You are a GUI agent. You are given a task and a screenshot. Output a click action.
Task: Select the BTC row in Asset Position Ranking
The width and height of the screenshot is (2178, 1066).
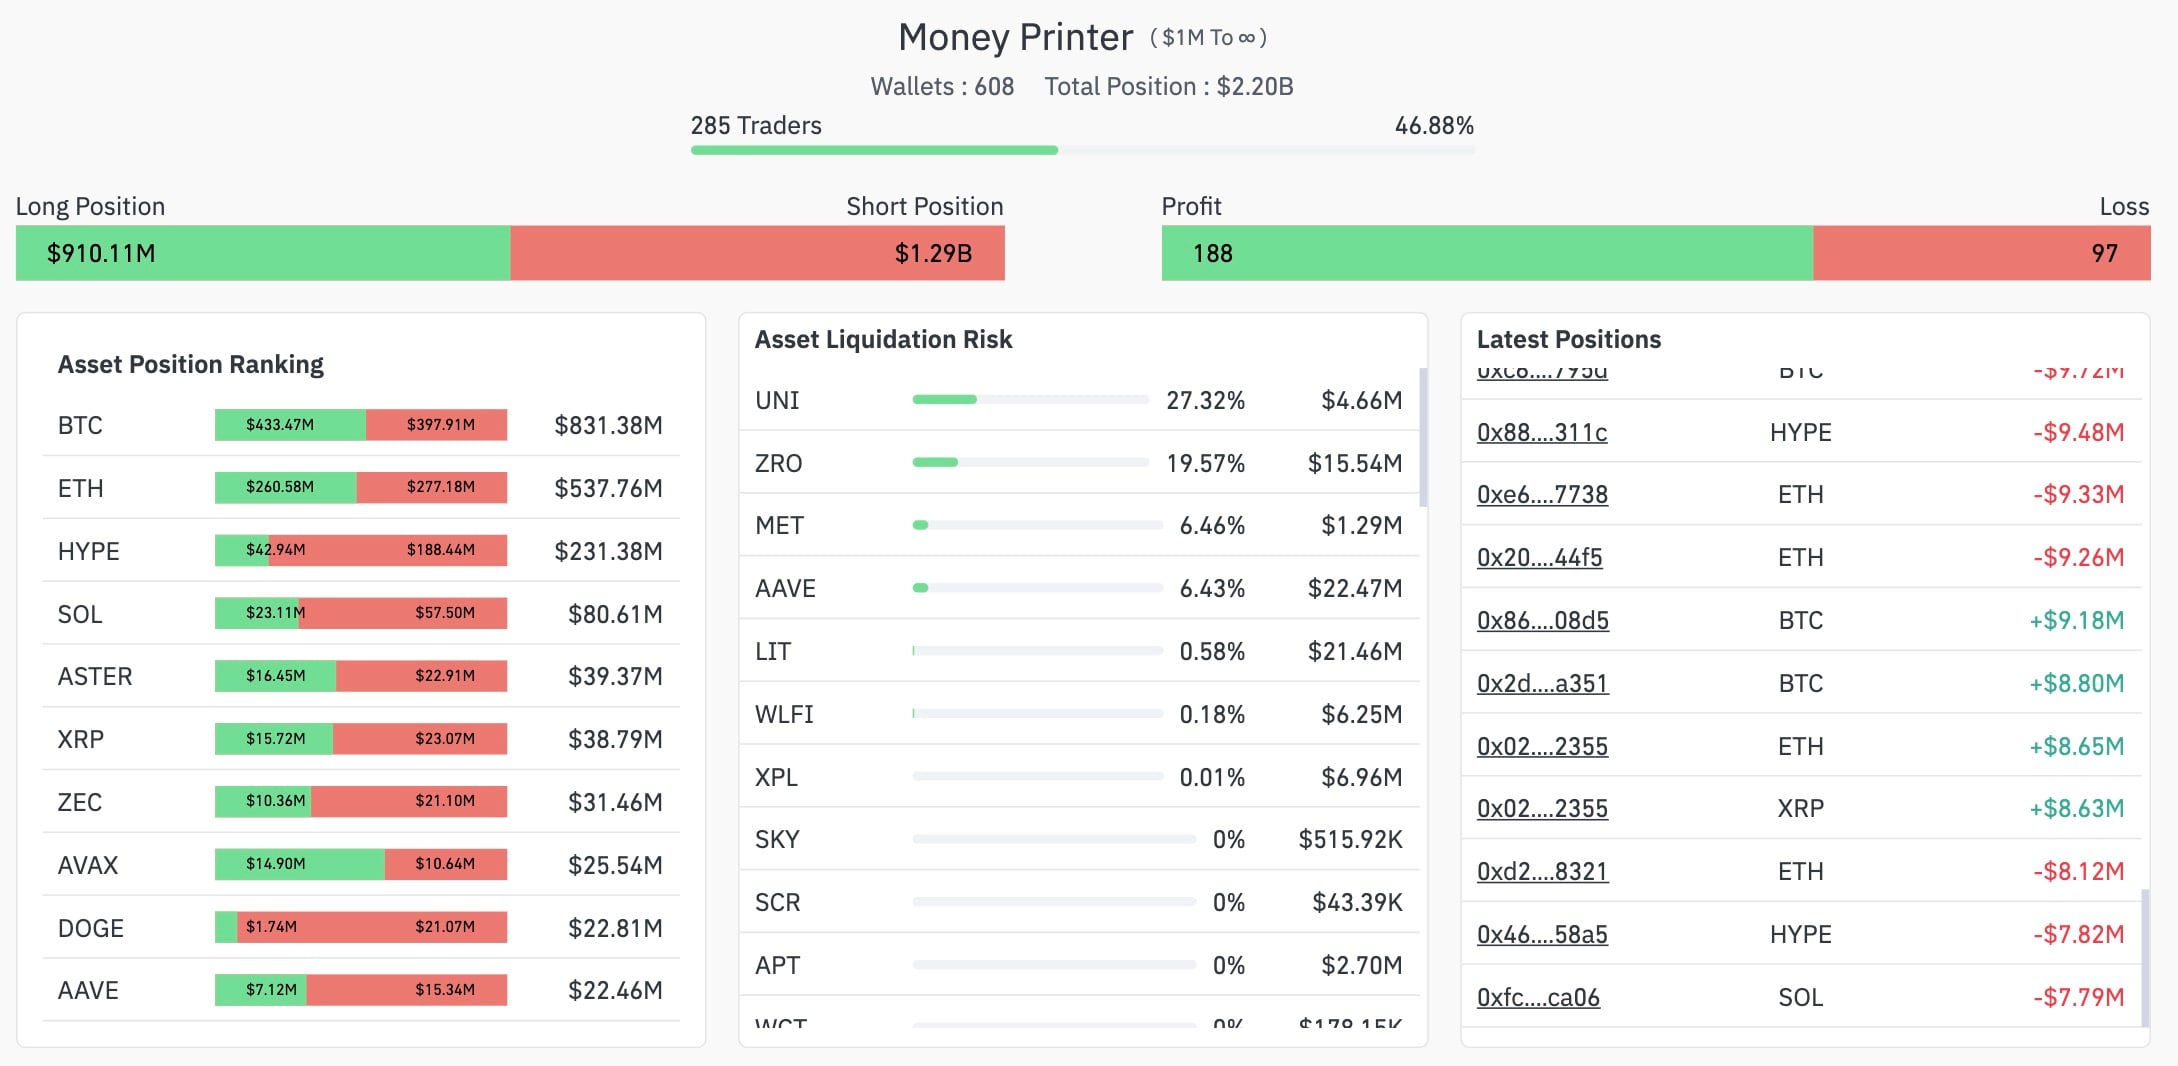(x=360, y=425)
